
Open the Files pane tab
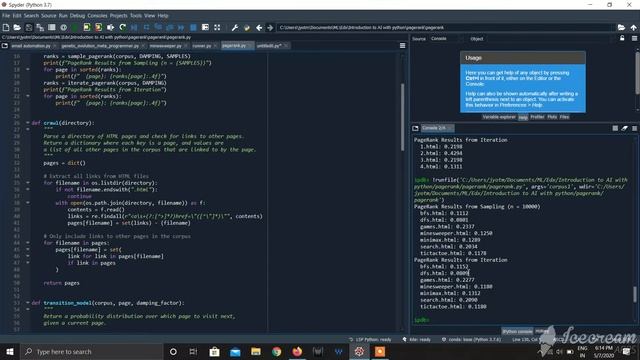pyautogui.click(x=564, y=117)
